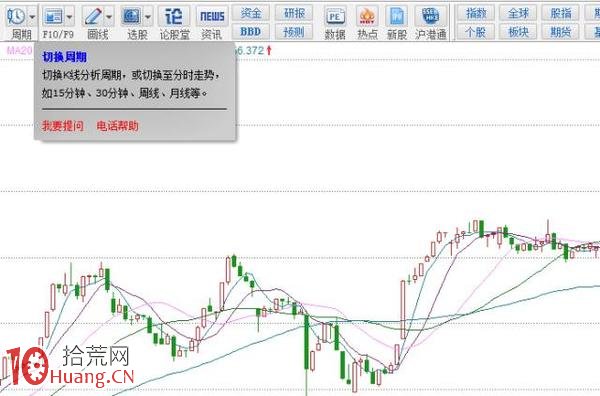Image resolution: width=600 pixels, height=396 pixels.
Task: Select the 画线 pencil drawing tool
Action: point(93,16)
